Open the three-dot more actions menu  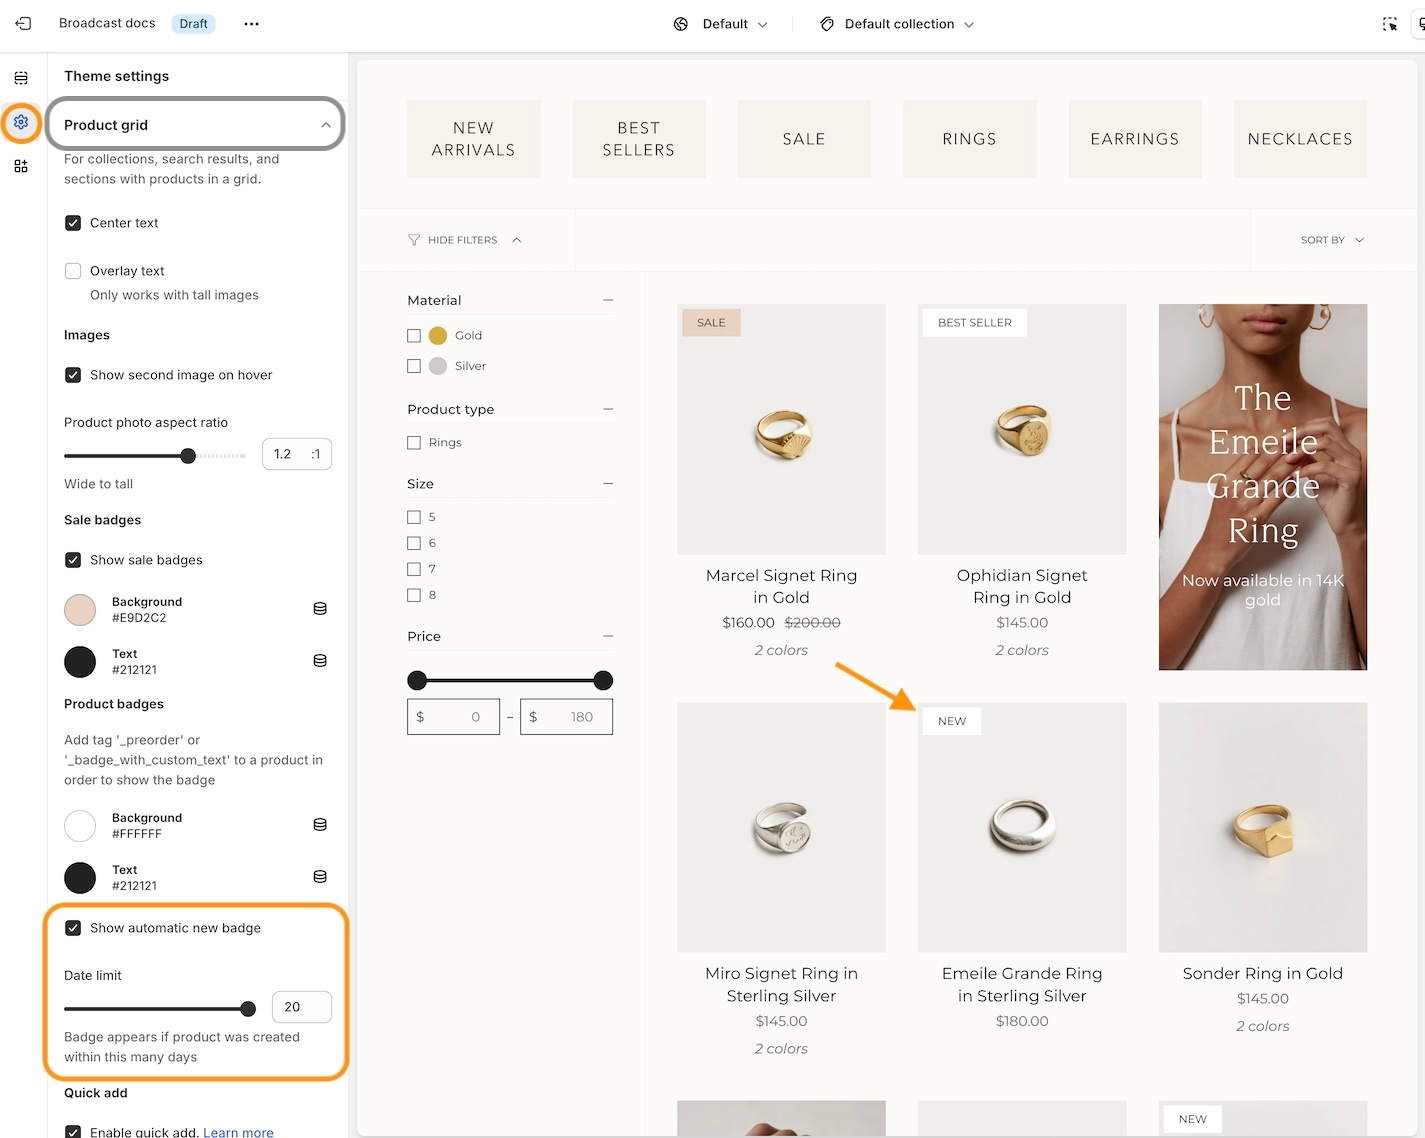pos(251,24)
